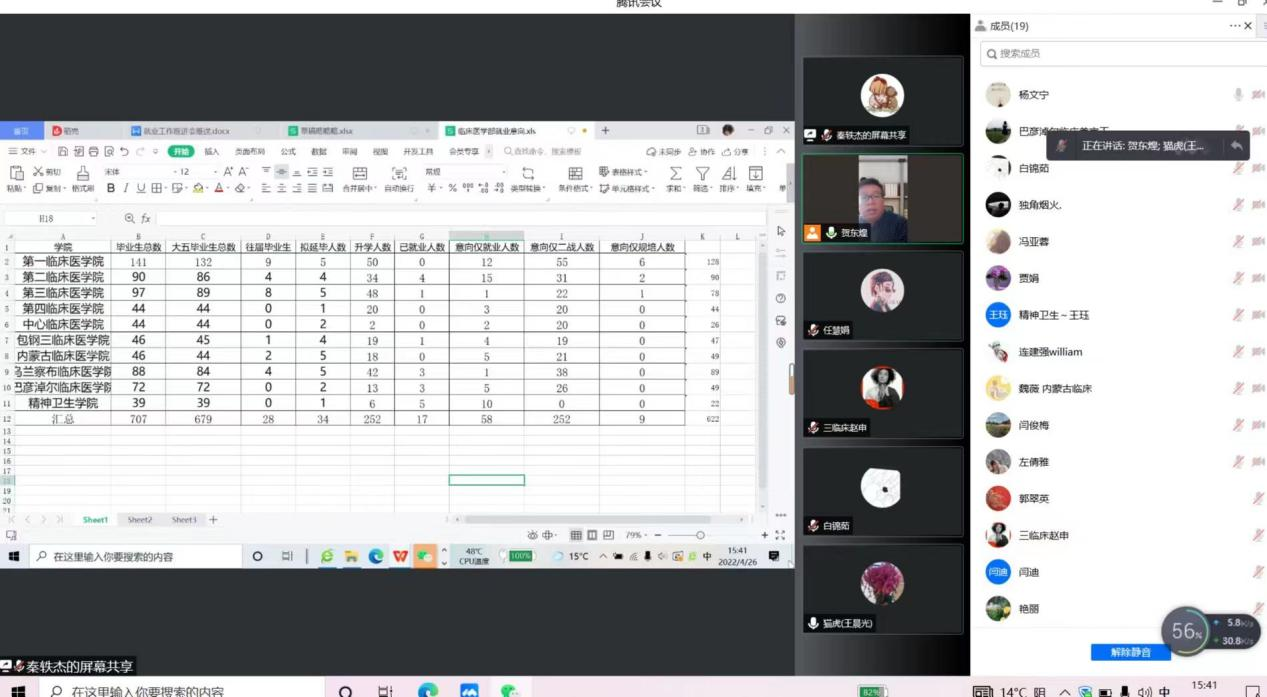Open the 数据 (Data) ribbon tab
The height and width of the screenshot is (697, 1267).
319,152
